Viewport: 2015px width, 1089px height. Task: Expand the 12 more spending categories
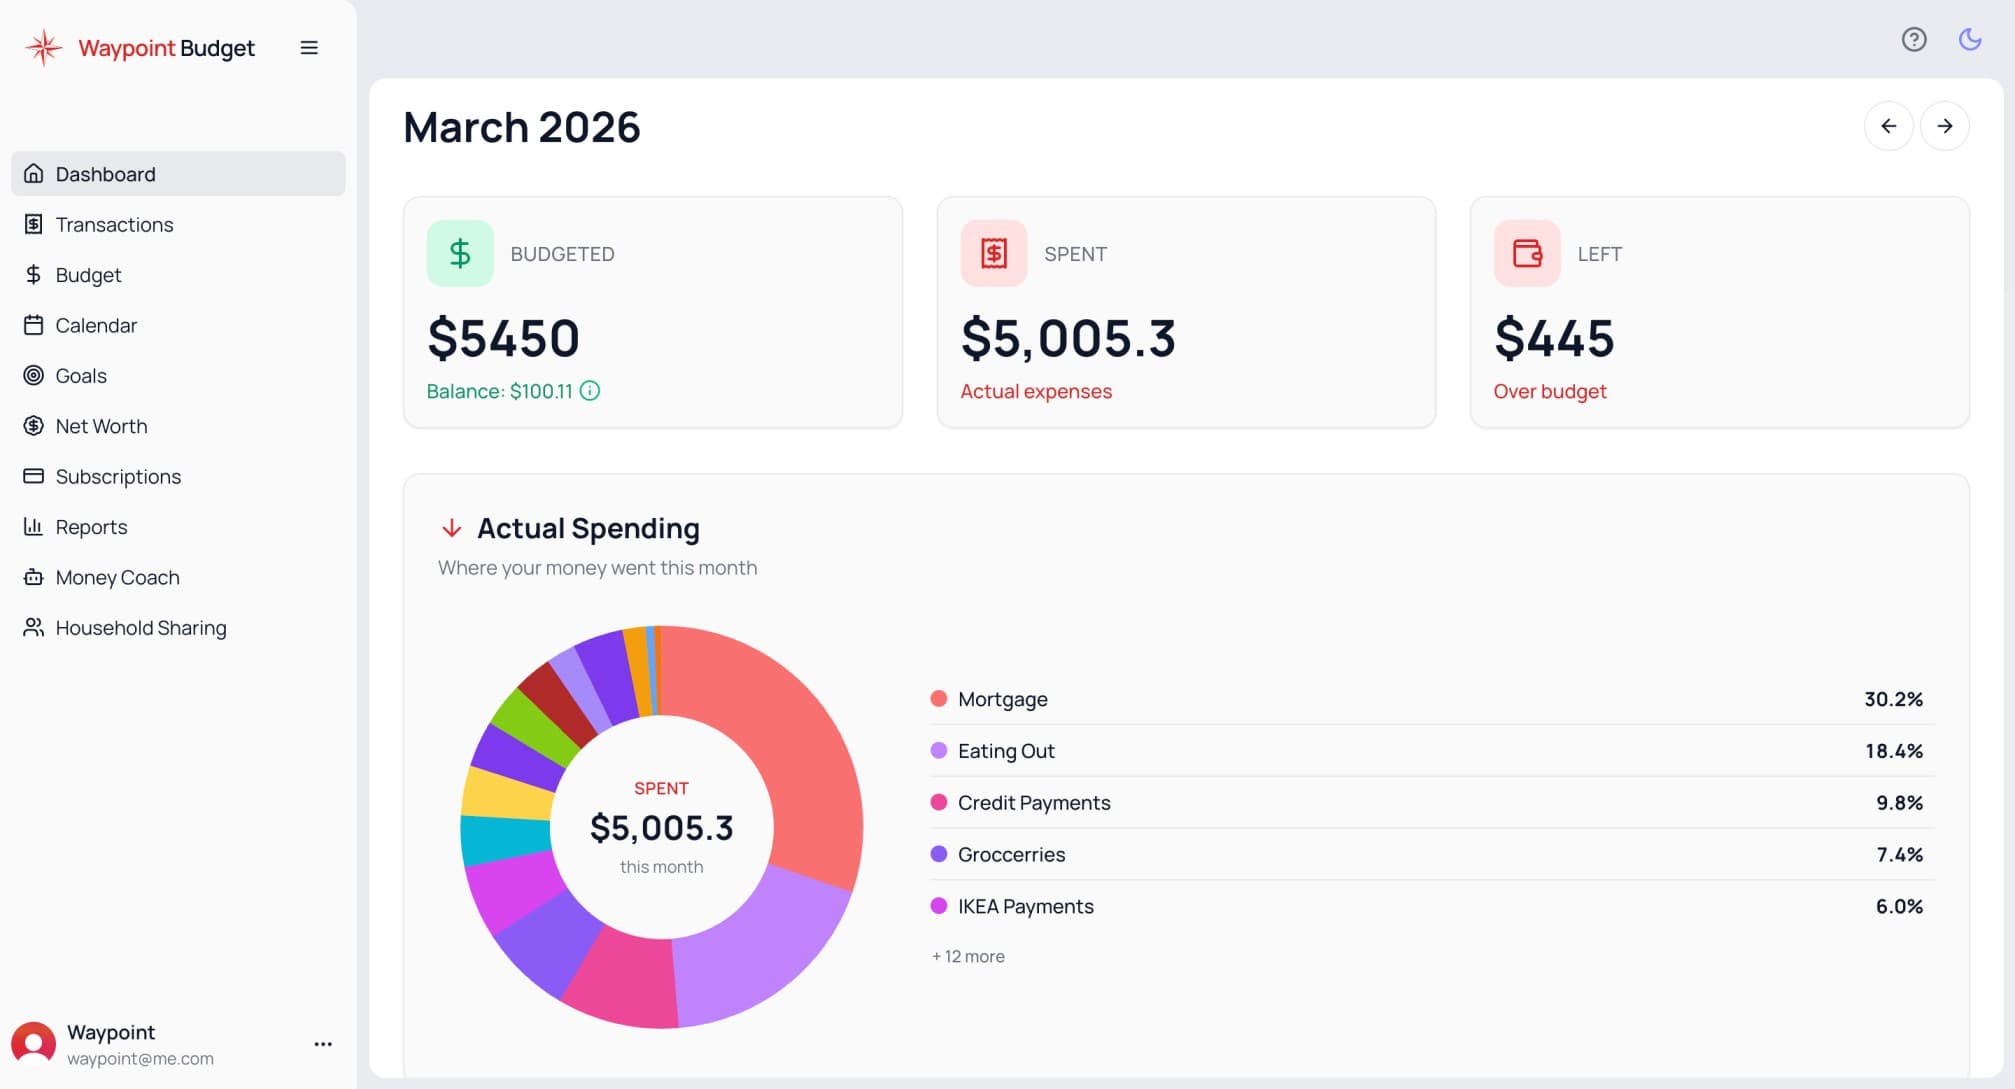click(x=966, y=956)
